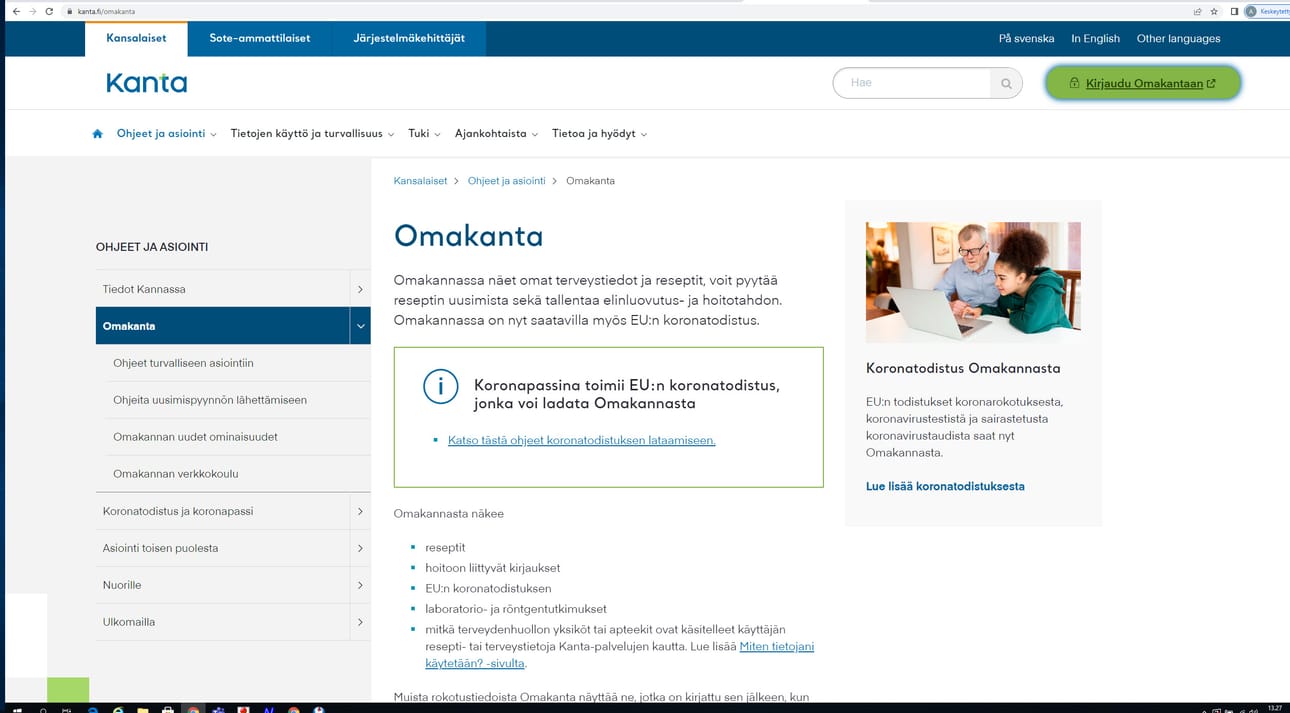
Task: Open Asiointi toisen puolesta in the sidebar
Action: [x=160, y=548]
